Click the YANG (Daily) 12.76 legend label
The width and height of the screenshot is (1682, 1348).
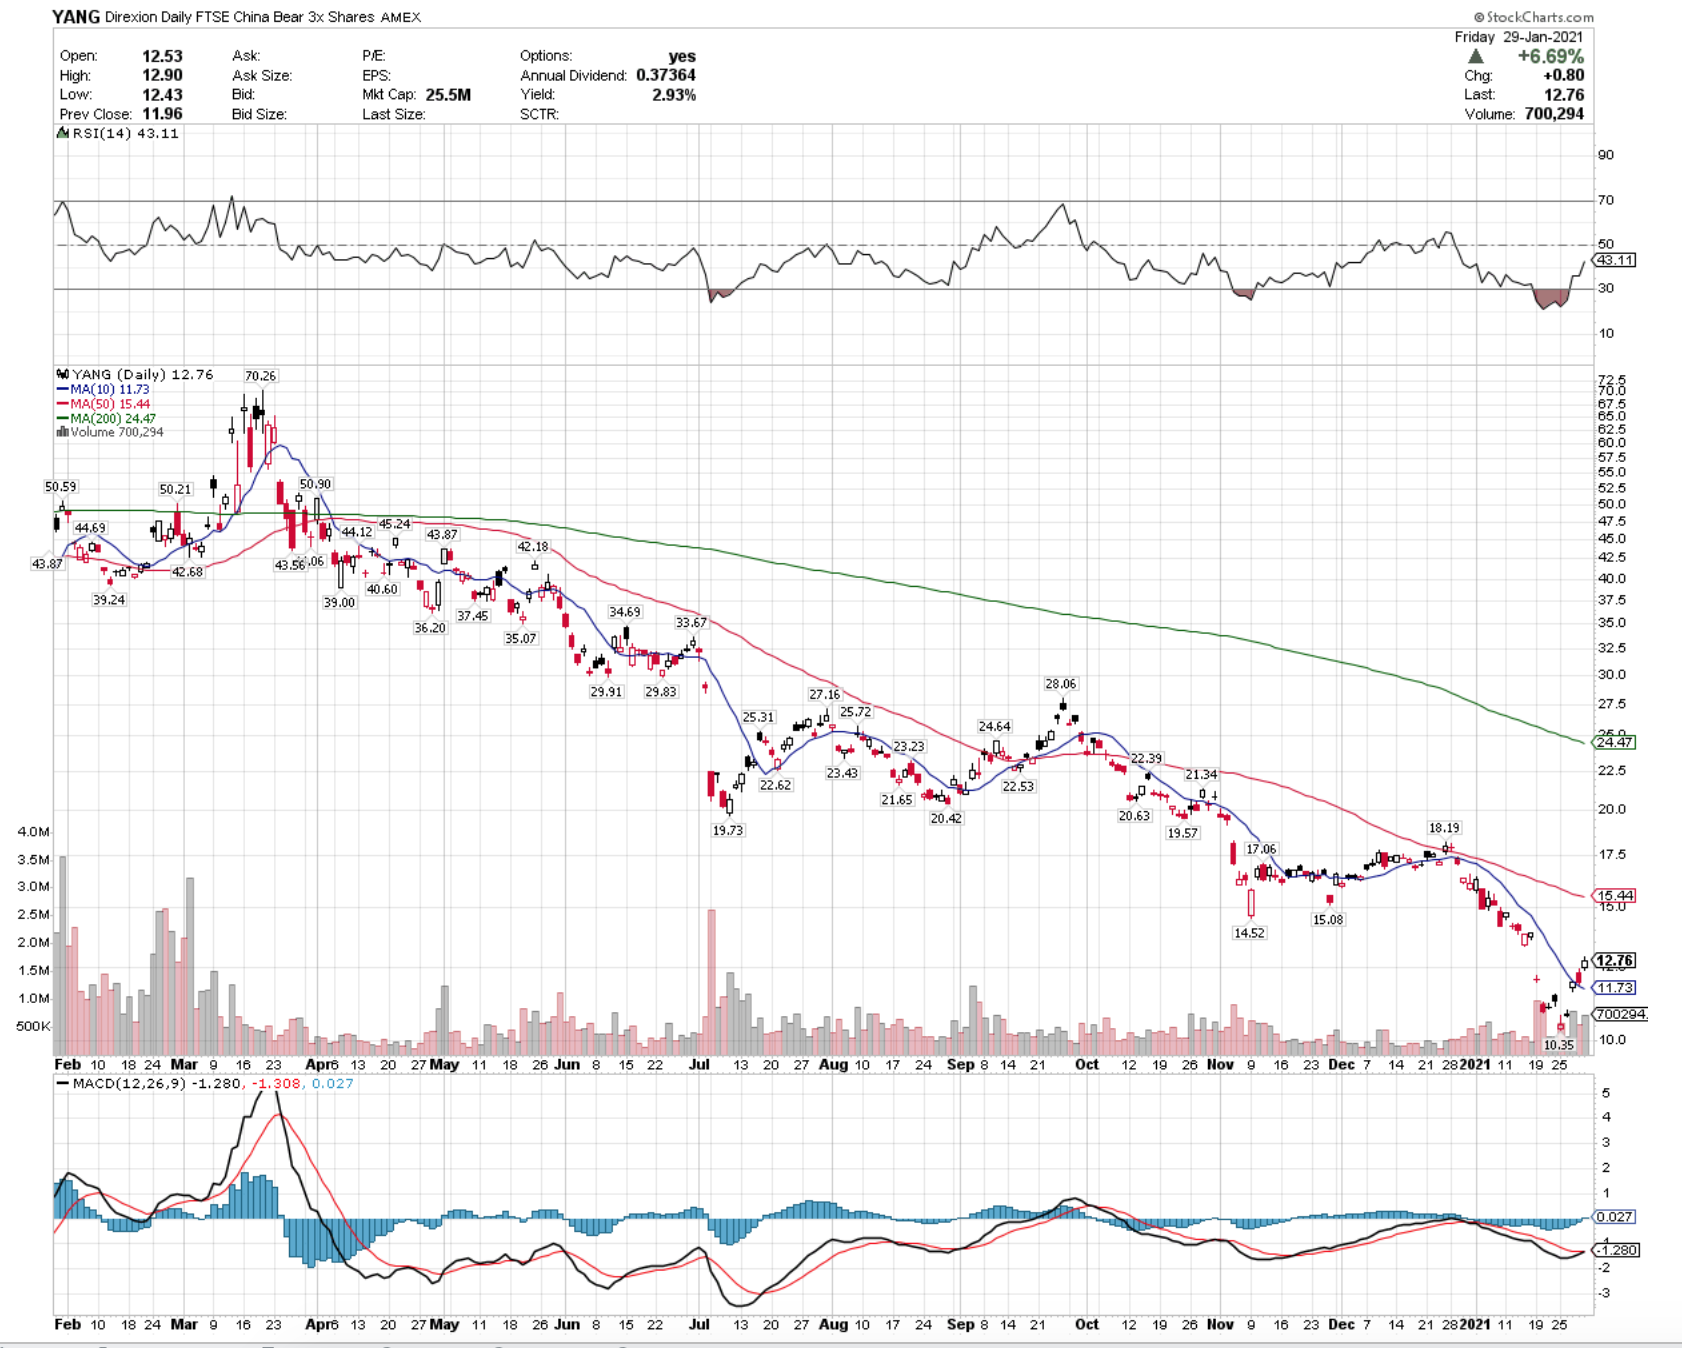135,374
